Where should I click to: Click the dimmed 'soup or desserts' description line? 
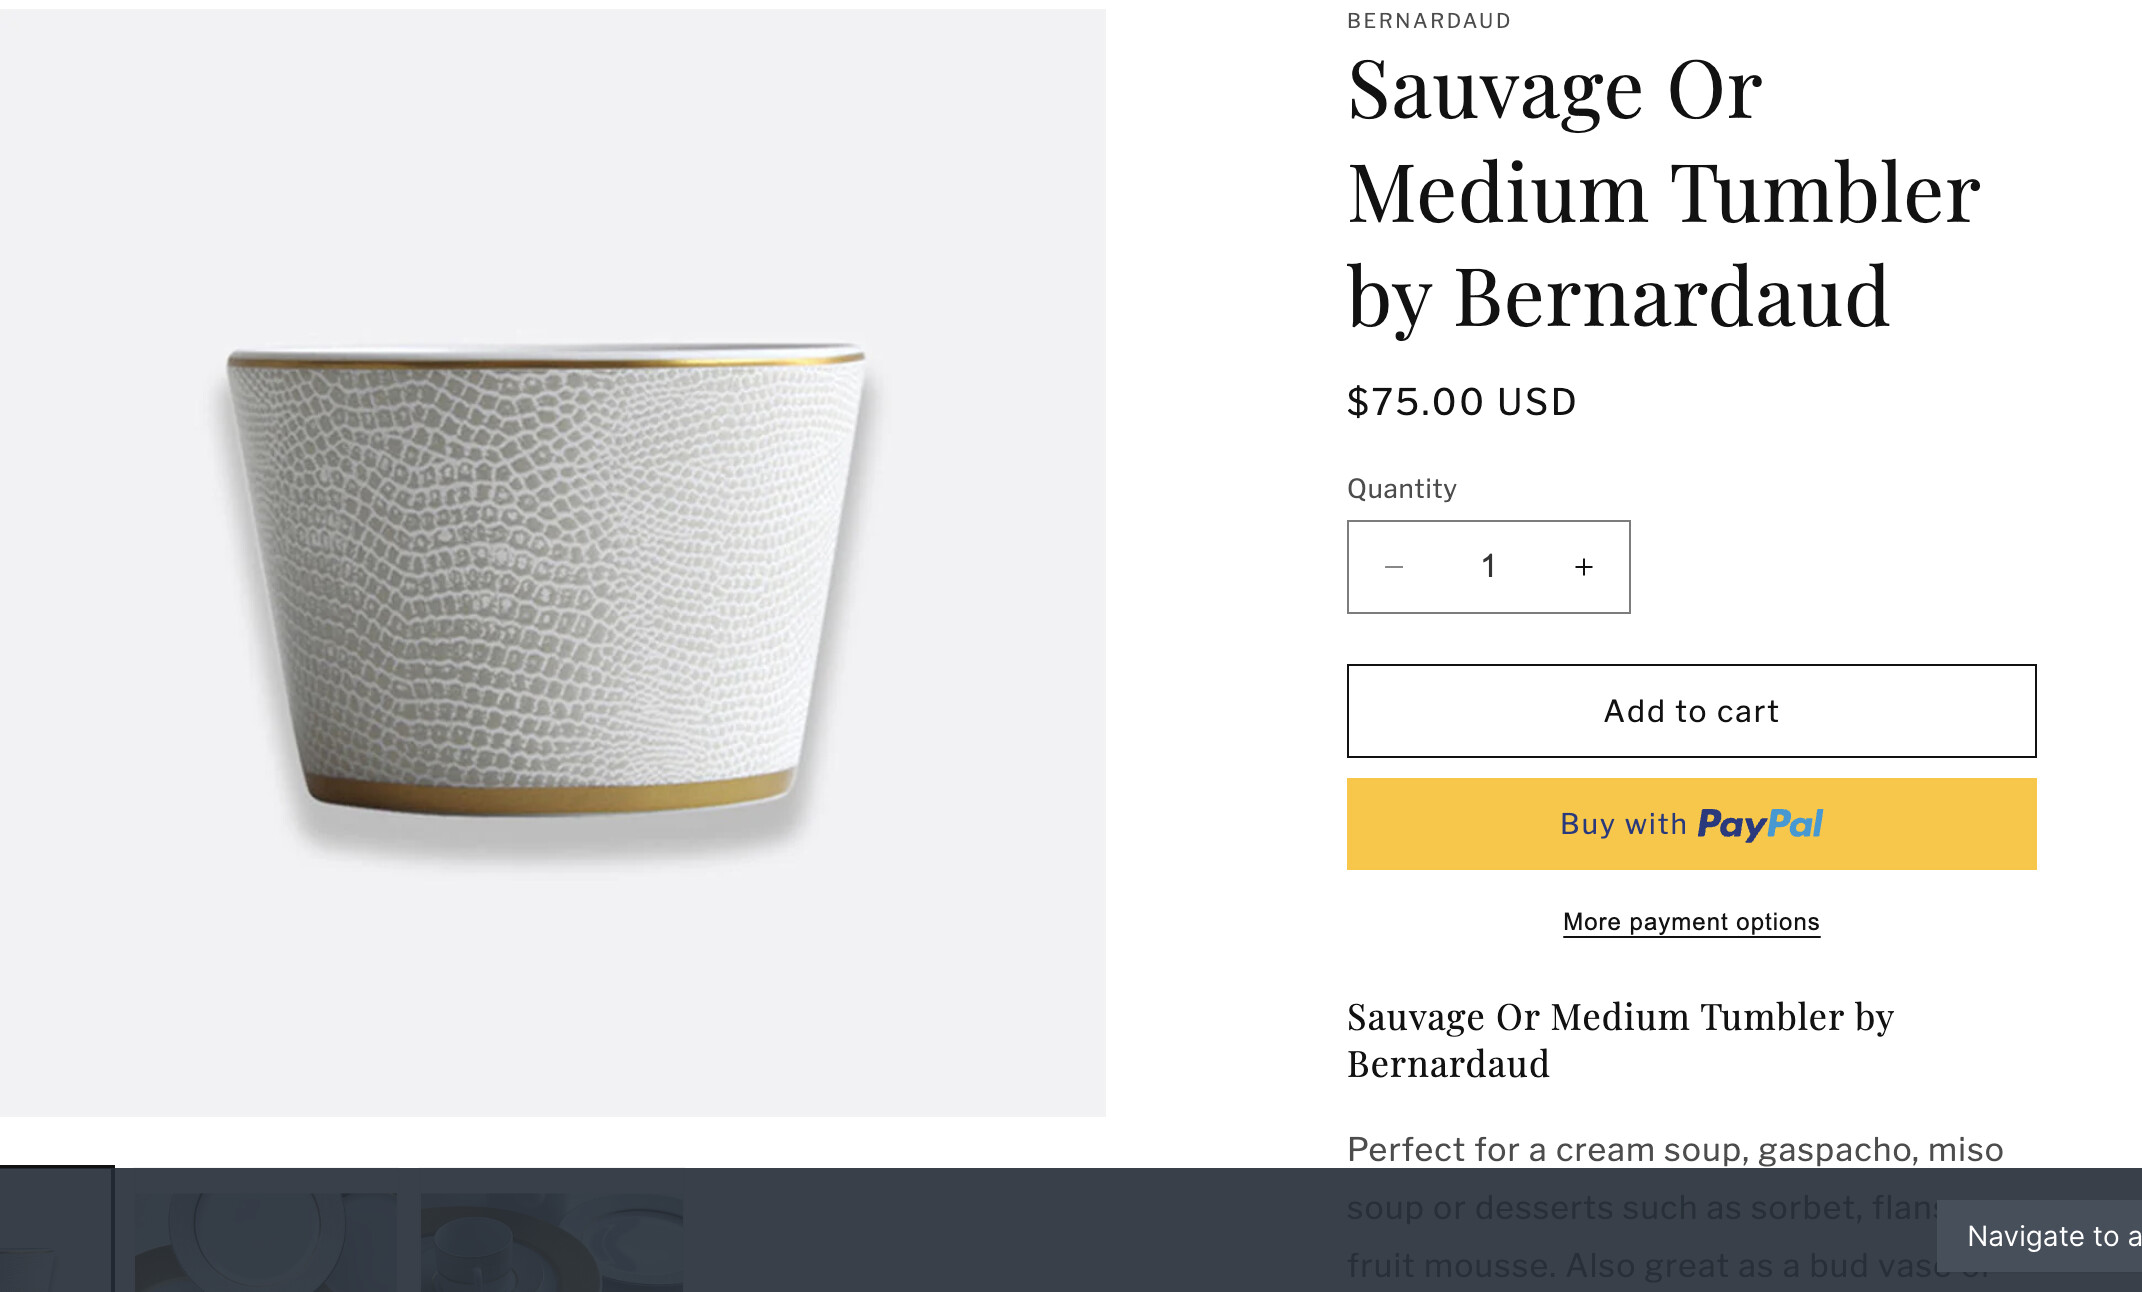click(x=1640, y=1208)
